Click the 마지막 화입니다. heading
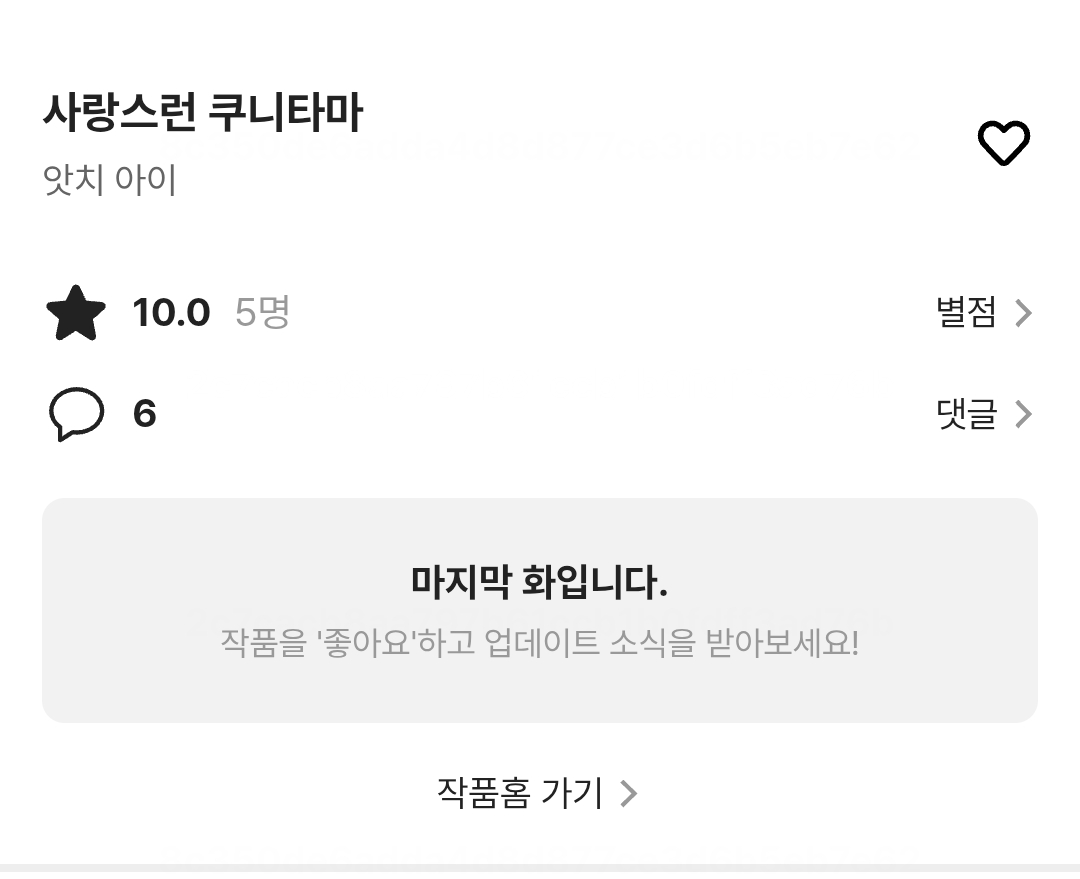The image size is (1080, 879). pyautogui.click(x=539, y=581)
